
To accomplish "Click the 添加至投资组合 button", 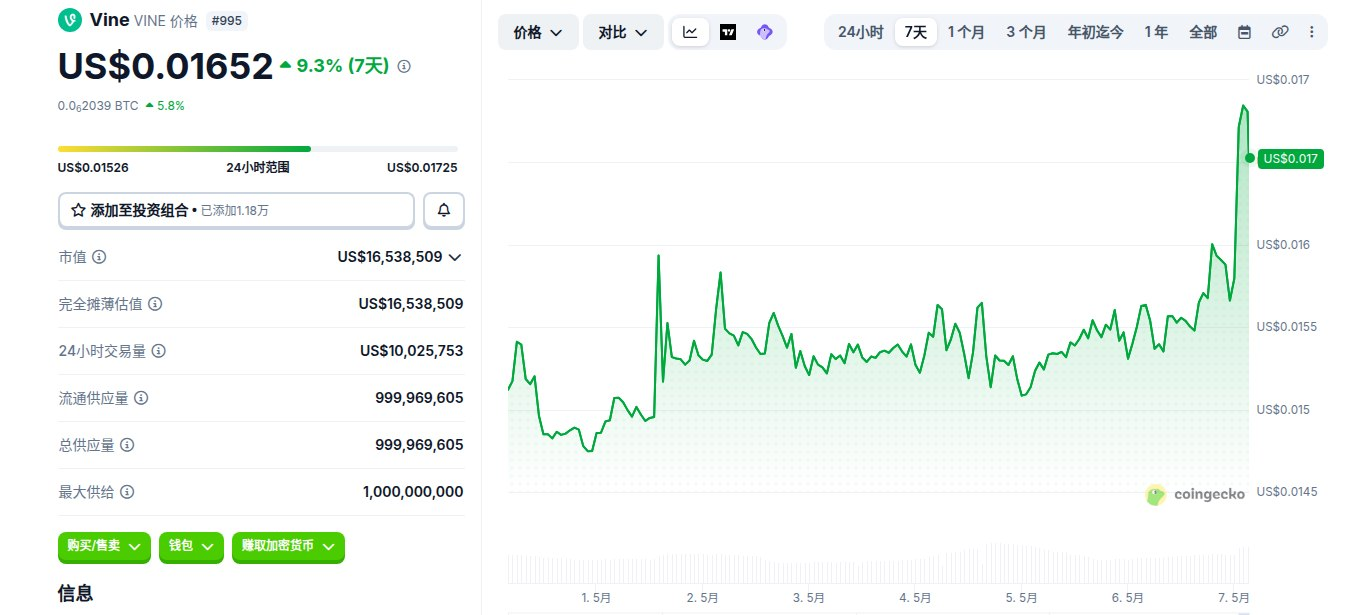I will (x=236, y=210).
